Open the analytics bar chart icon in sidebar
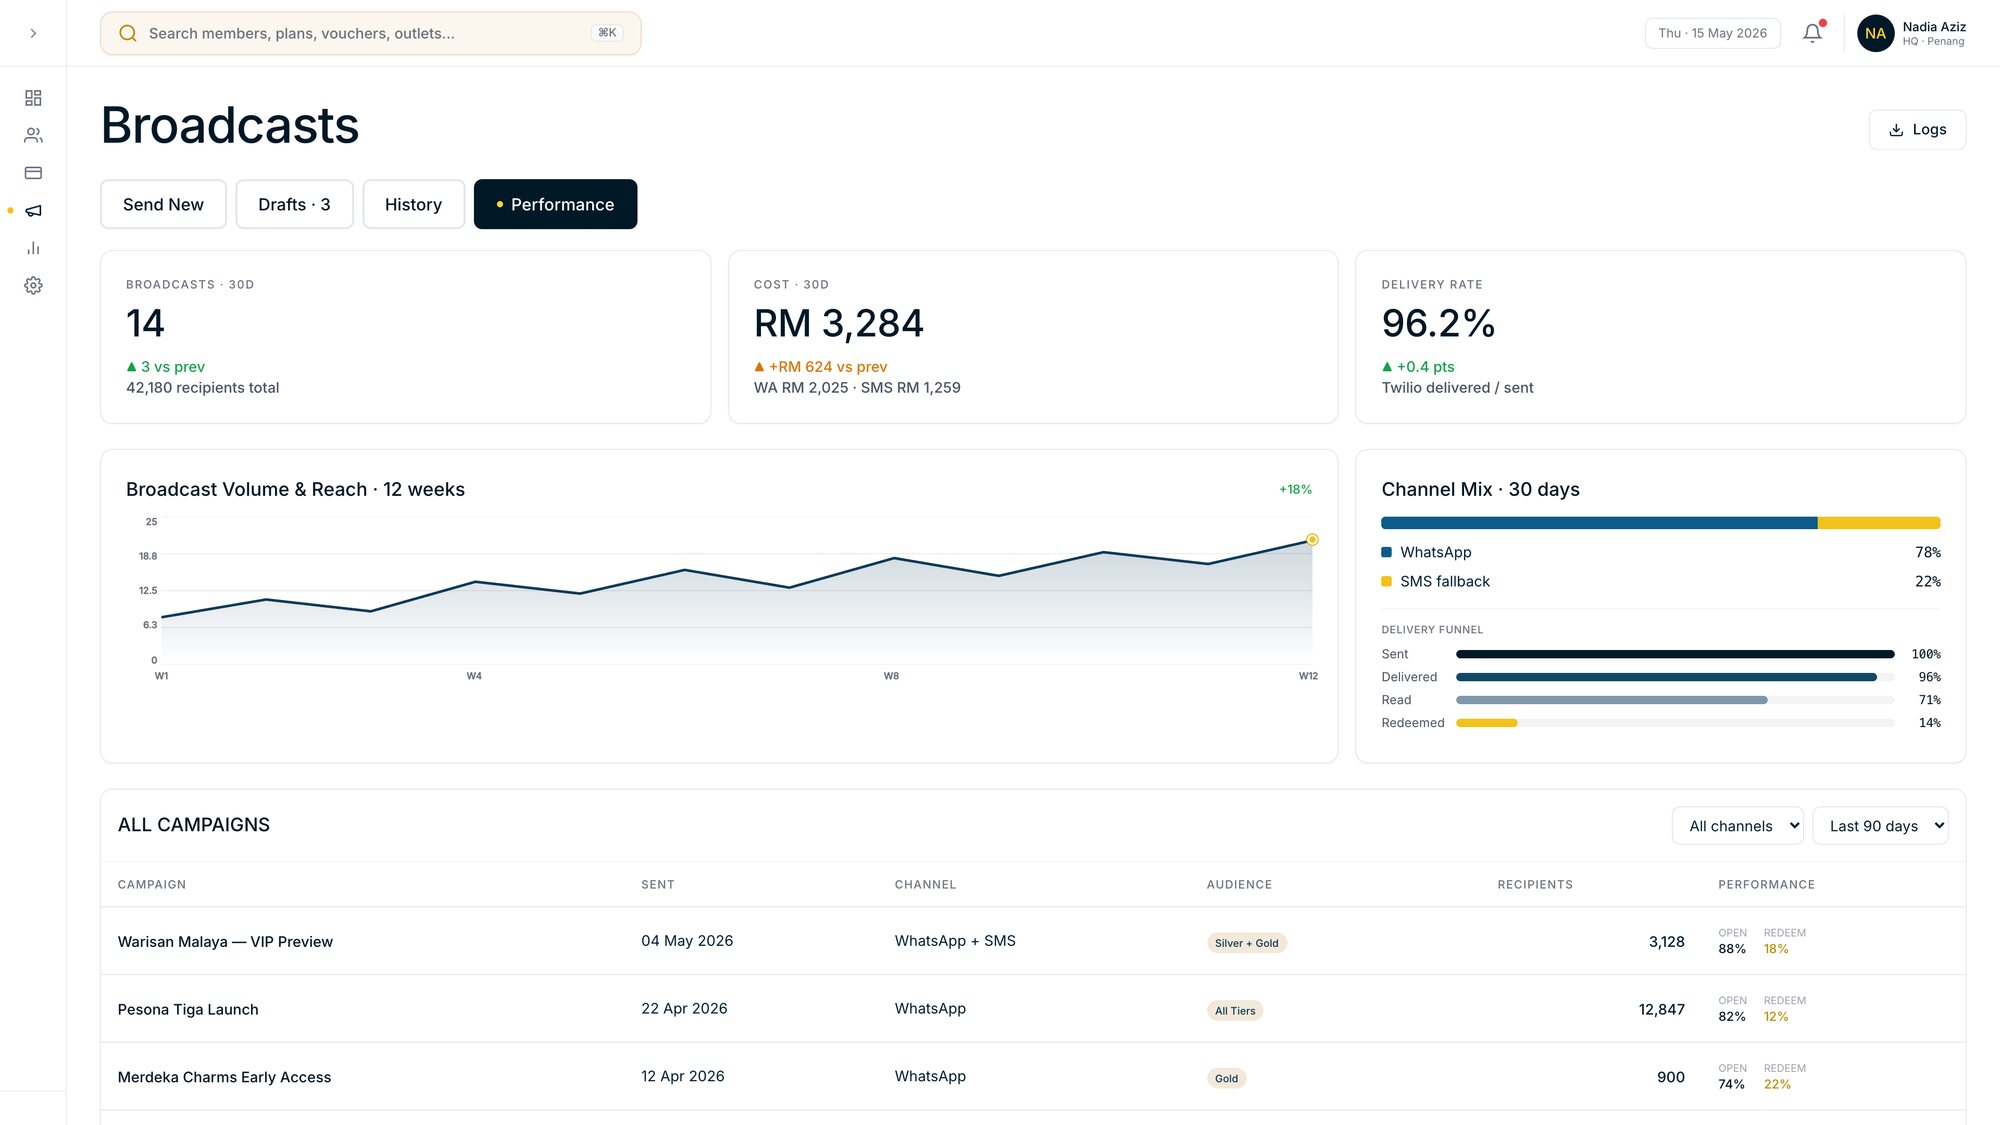This screenshot has height=1125, width=2000. 33,248
